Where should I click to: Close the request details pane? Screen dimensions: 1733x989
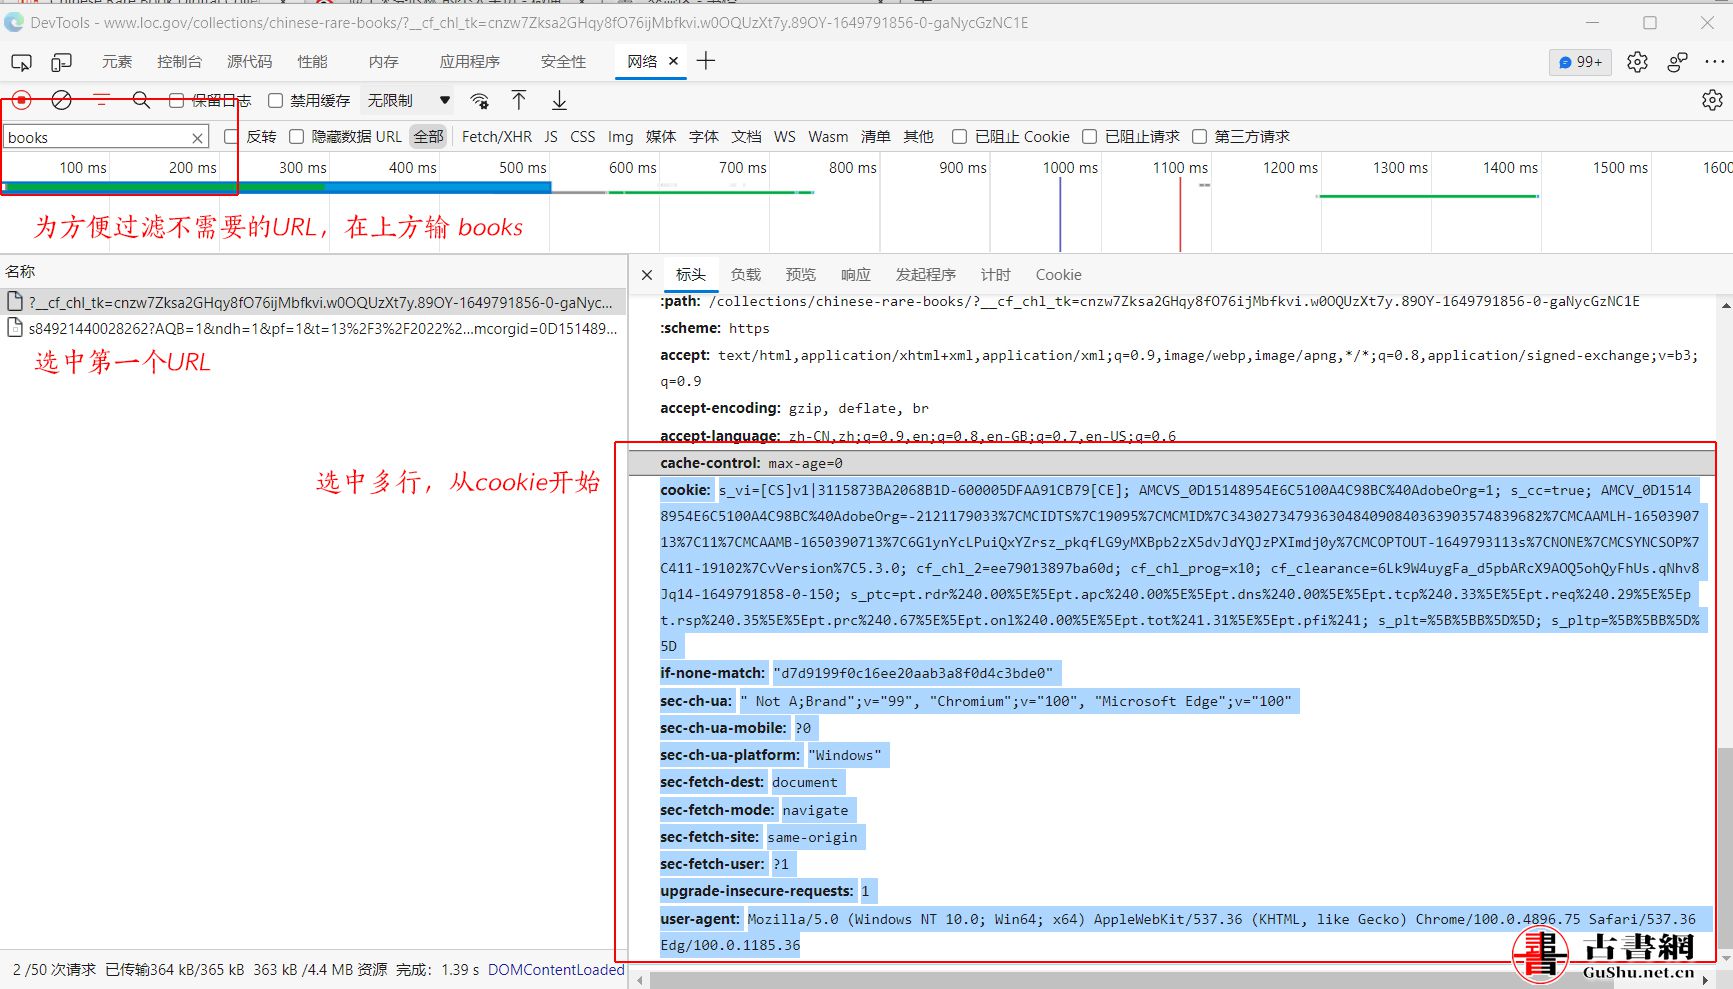click(x=647, y=275)
